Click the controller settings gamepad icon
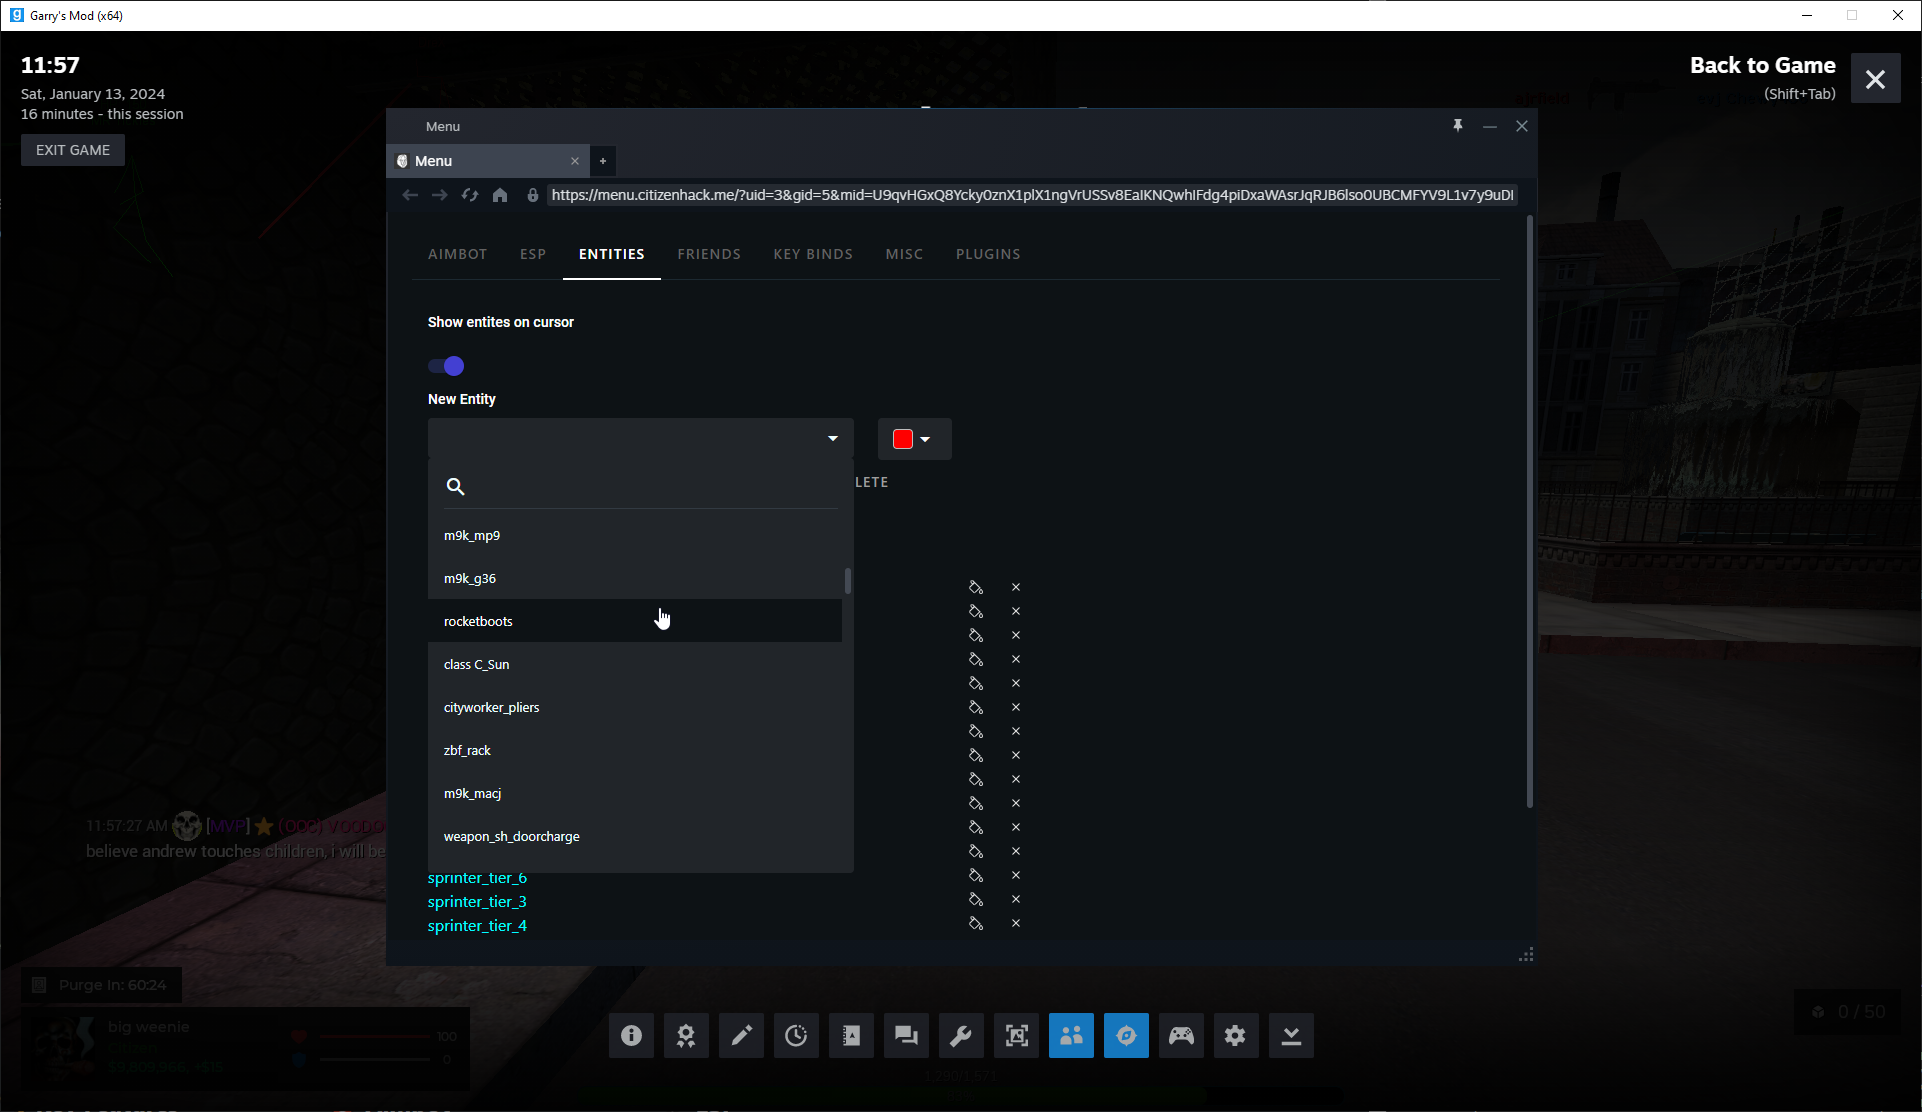The height and width of the screenshot is (1112, 1922). (1181, 1036)
